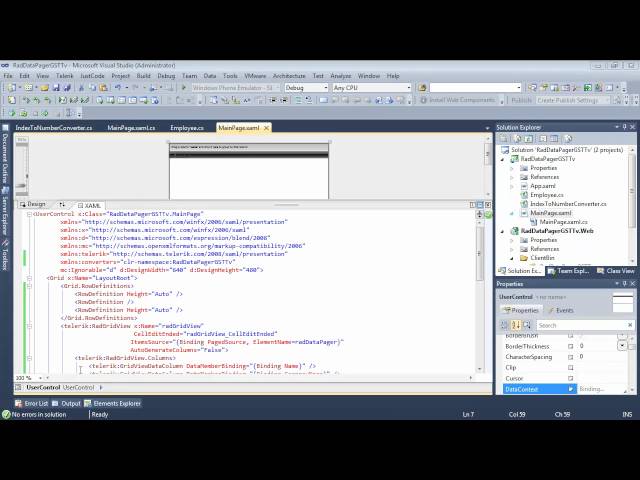640x480 pixels.
Task: Click the Undo arrow icon
Action: click(118, 88)
